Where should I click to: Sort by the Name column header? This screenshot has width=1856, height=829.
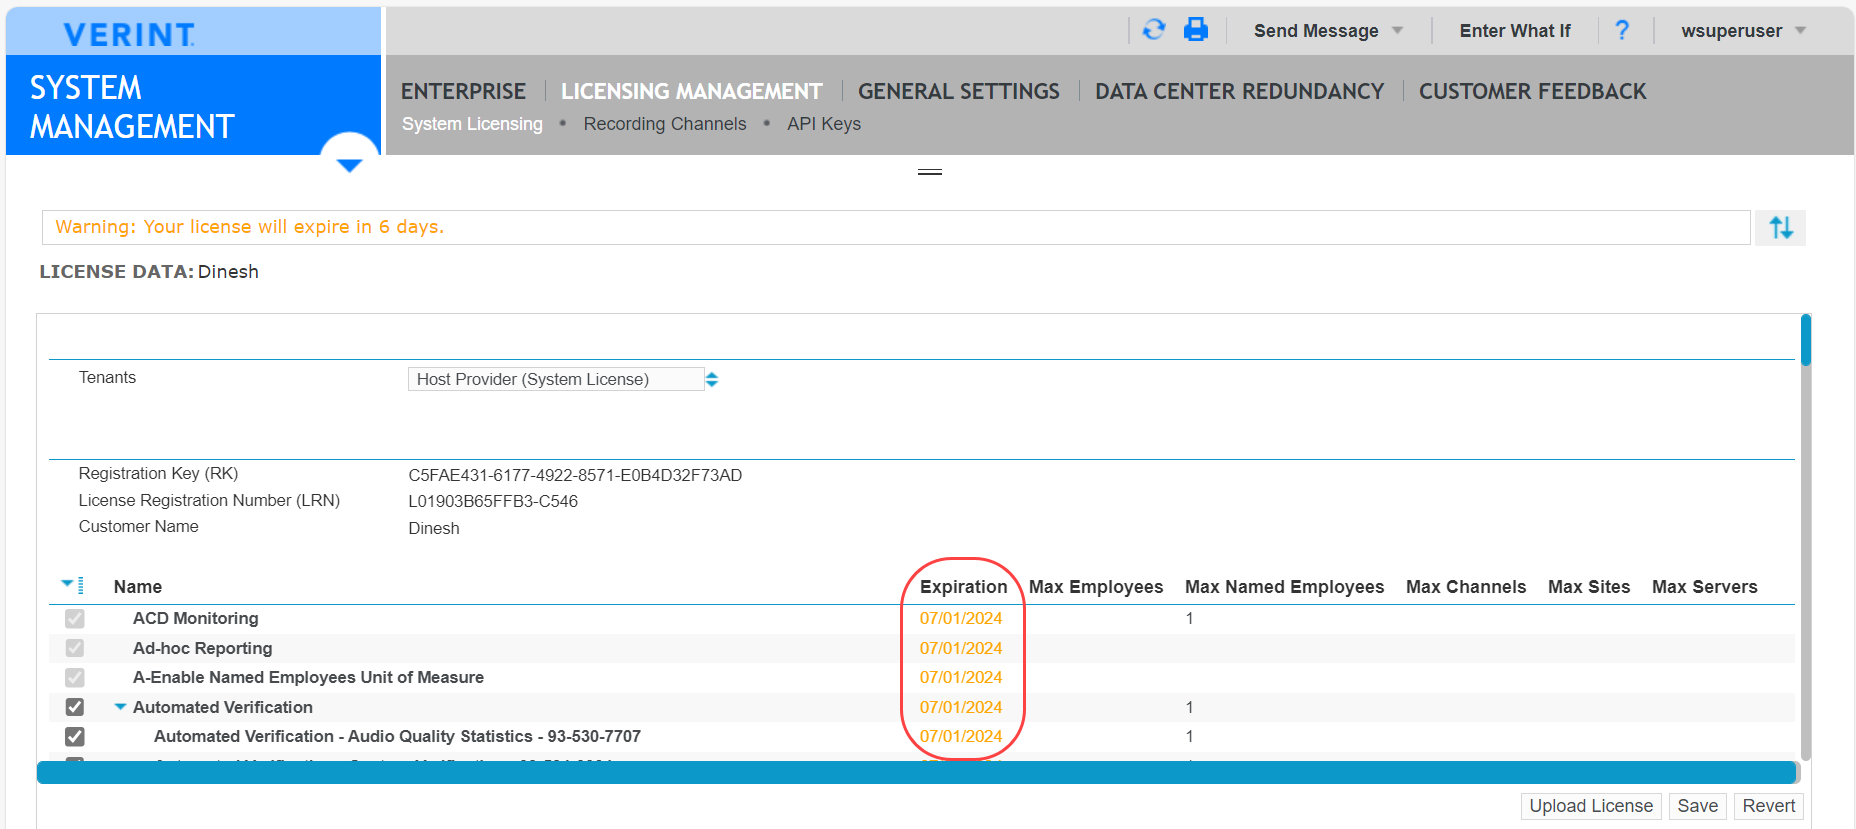[x=138, y=587]
